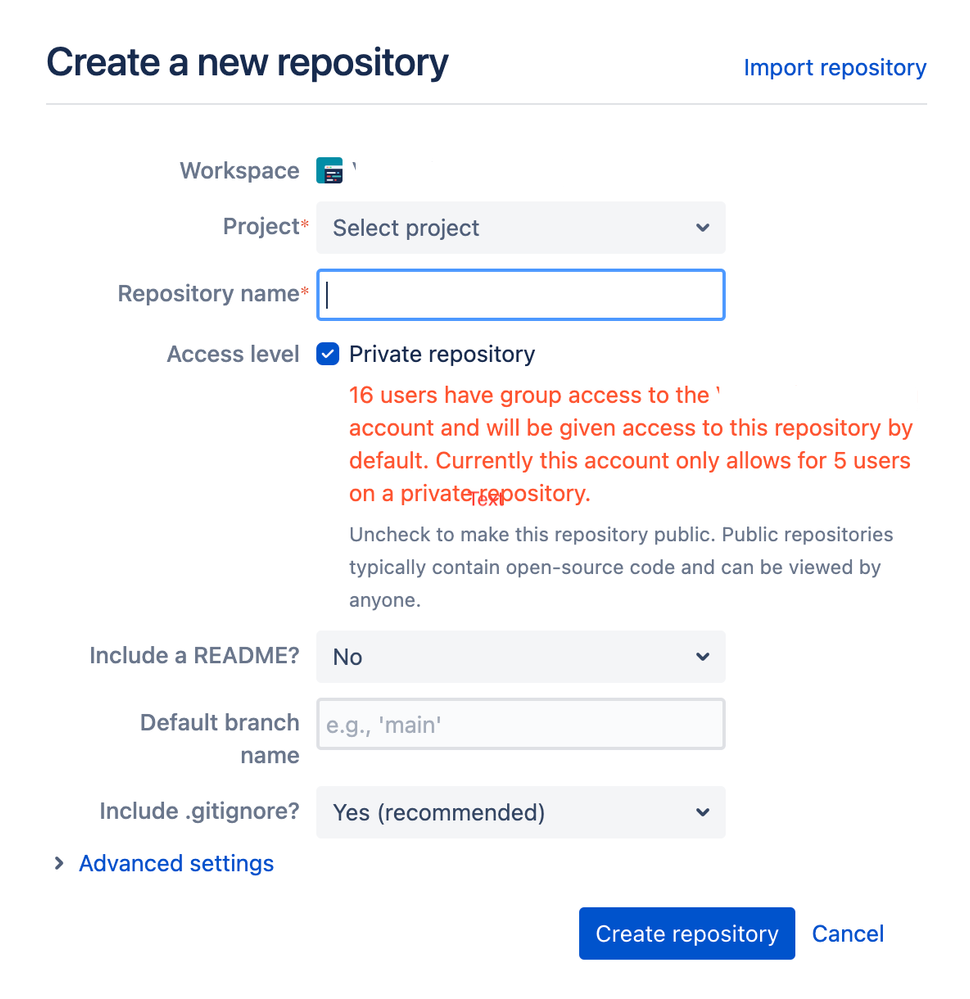
Task: Click the arrow icon beside Advanced settings
Action: [x=59, y=863]
